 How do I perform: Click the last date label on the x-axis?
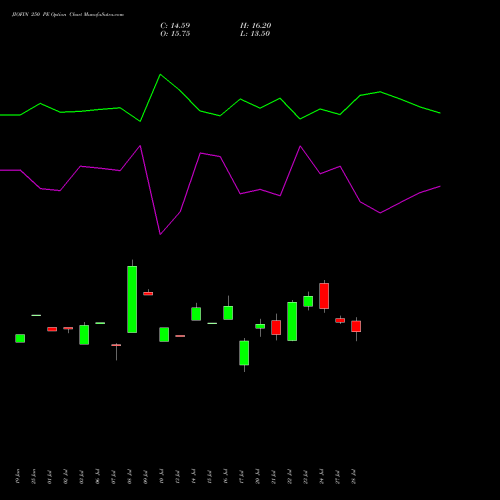tap(354, 477)
